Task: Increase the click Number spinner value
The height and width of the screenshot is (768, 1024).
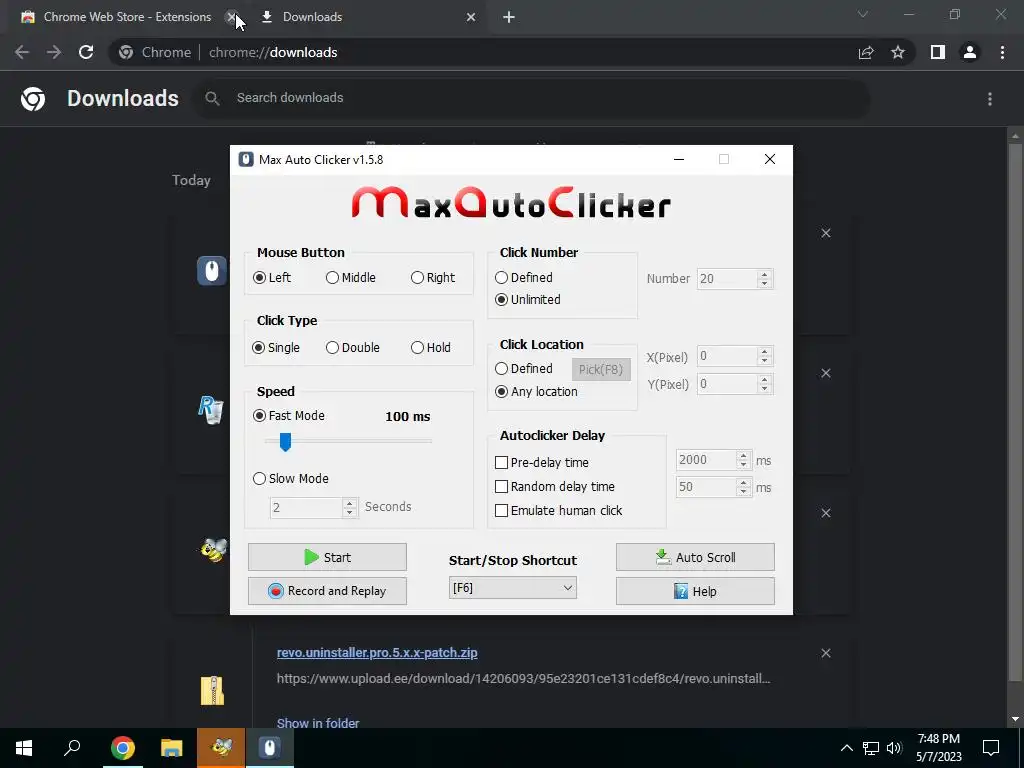Action: click(764, 274)
